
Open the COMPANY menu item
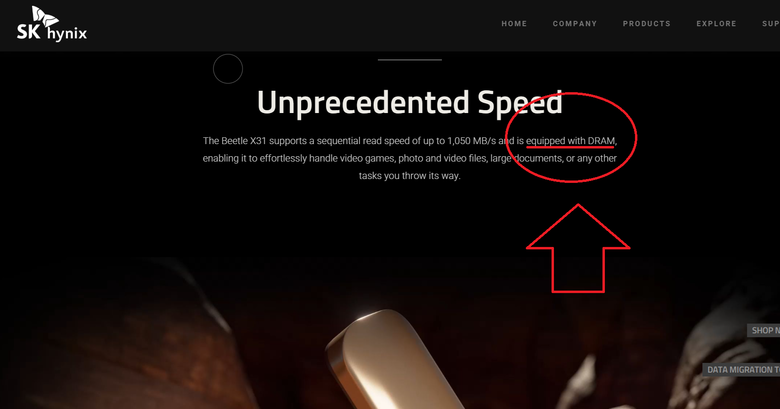click(575, 23)
